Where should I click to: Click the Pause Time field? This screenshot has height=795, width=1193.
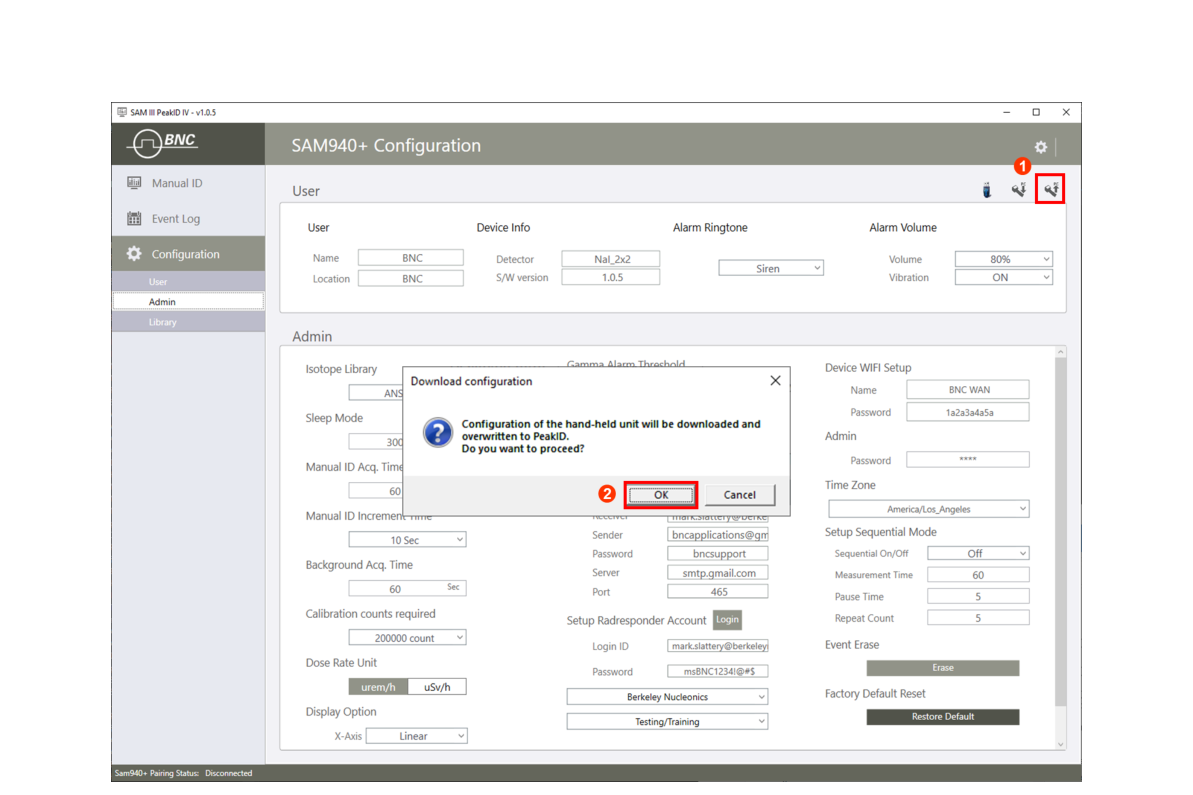(978, 596)
